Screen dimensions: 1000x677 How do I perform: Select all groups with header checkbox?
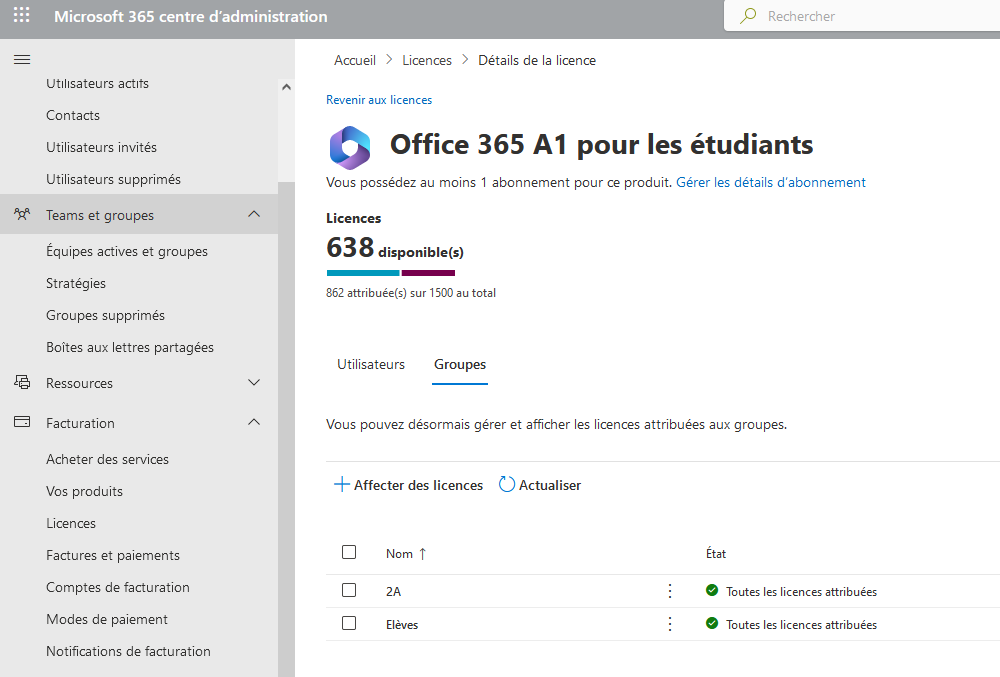click(349, 552)
